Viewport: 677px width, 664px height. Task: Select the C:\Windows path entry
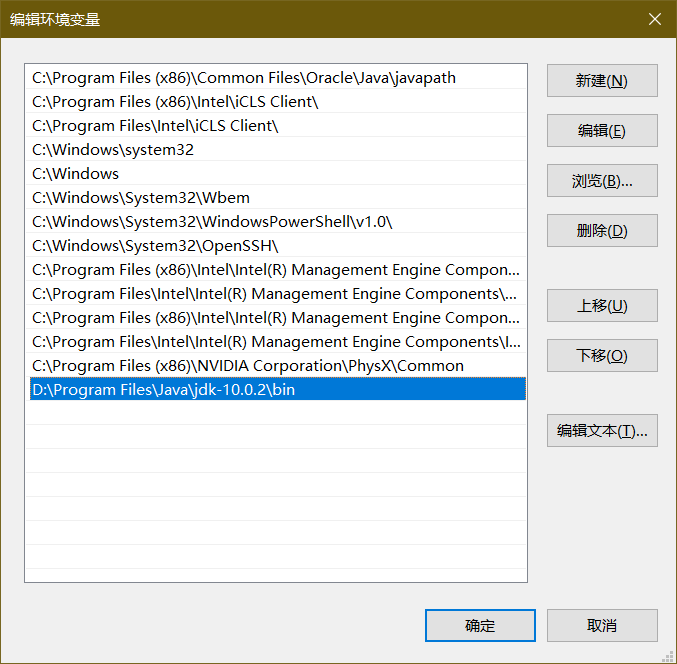(x=76, y=174)
